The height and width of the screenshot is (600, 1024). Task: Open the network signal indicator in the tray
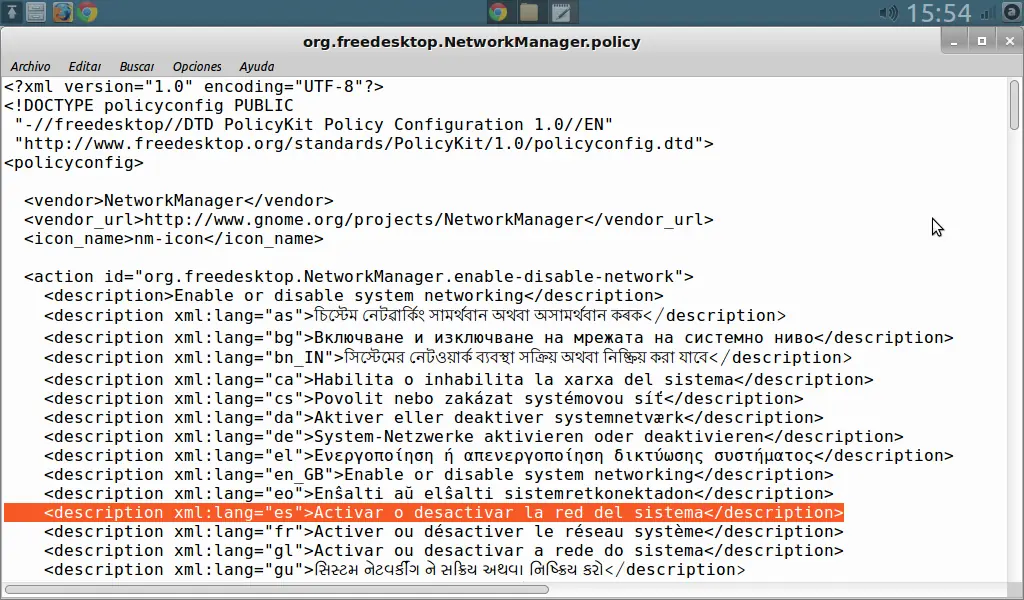(x=987, y=12)
